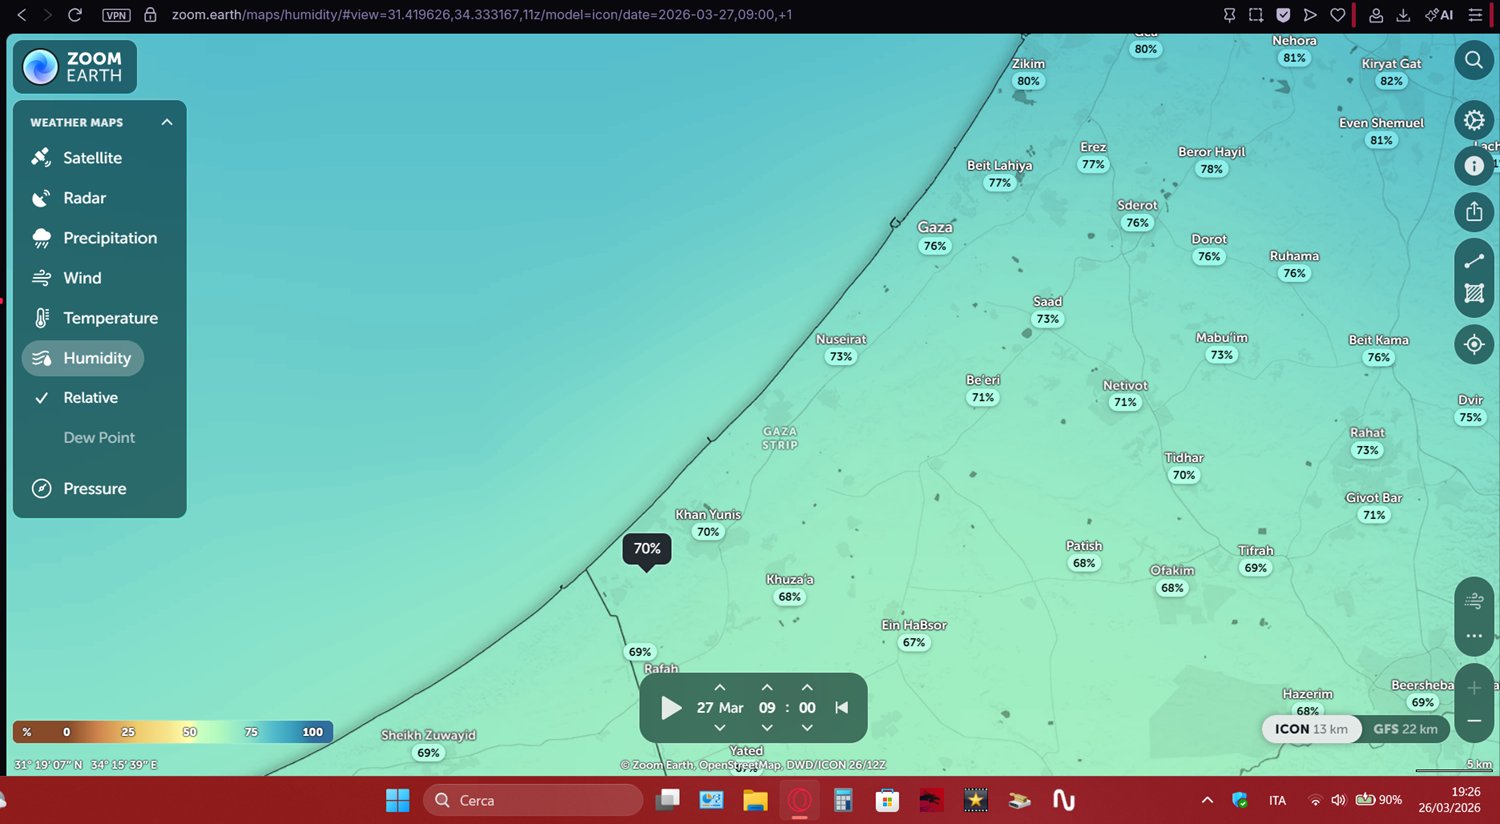1500x824 pixels.
Task: Open the Zoom Earth settings gear
Action: click(x=1474, y=121)
